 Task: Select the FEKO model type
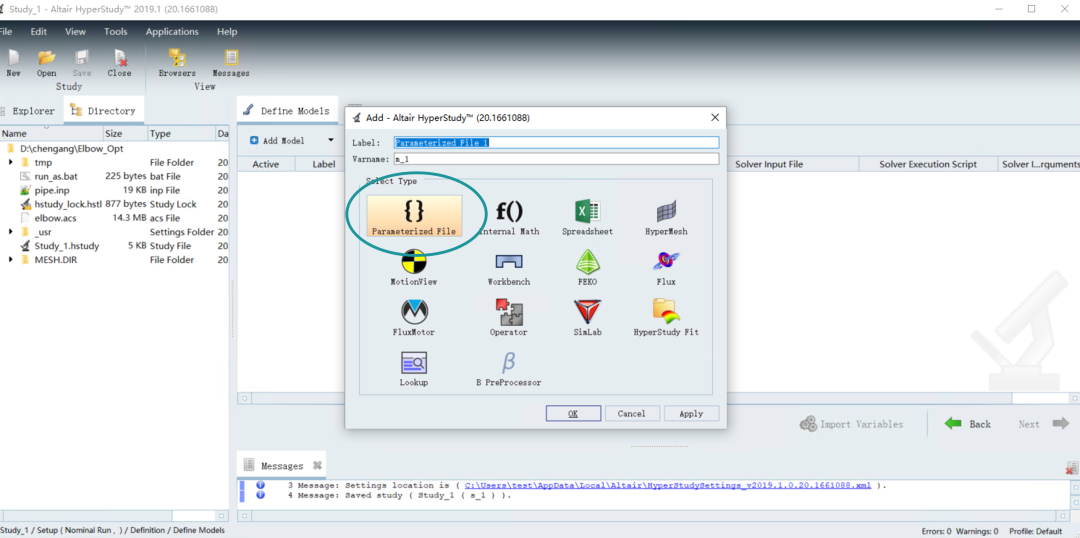coord(587,268)
